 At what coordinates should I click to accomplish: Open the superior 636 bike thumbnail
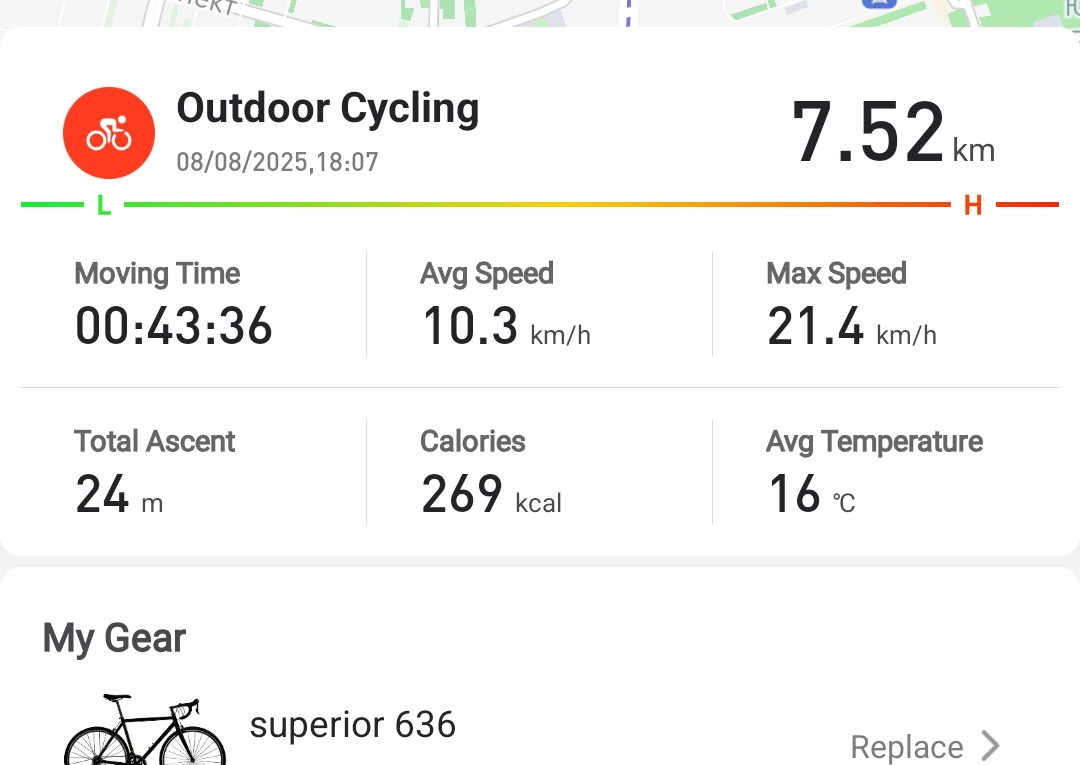145,731
